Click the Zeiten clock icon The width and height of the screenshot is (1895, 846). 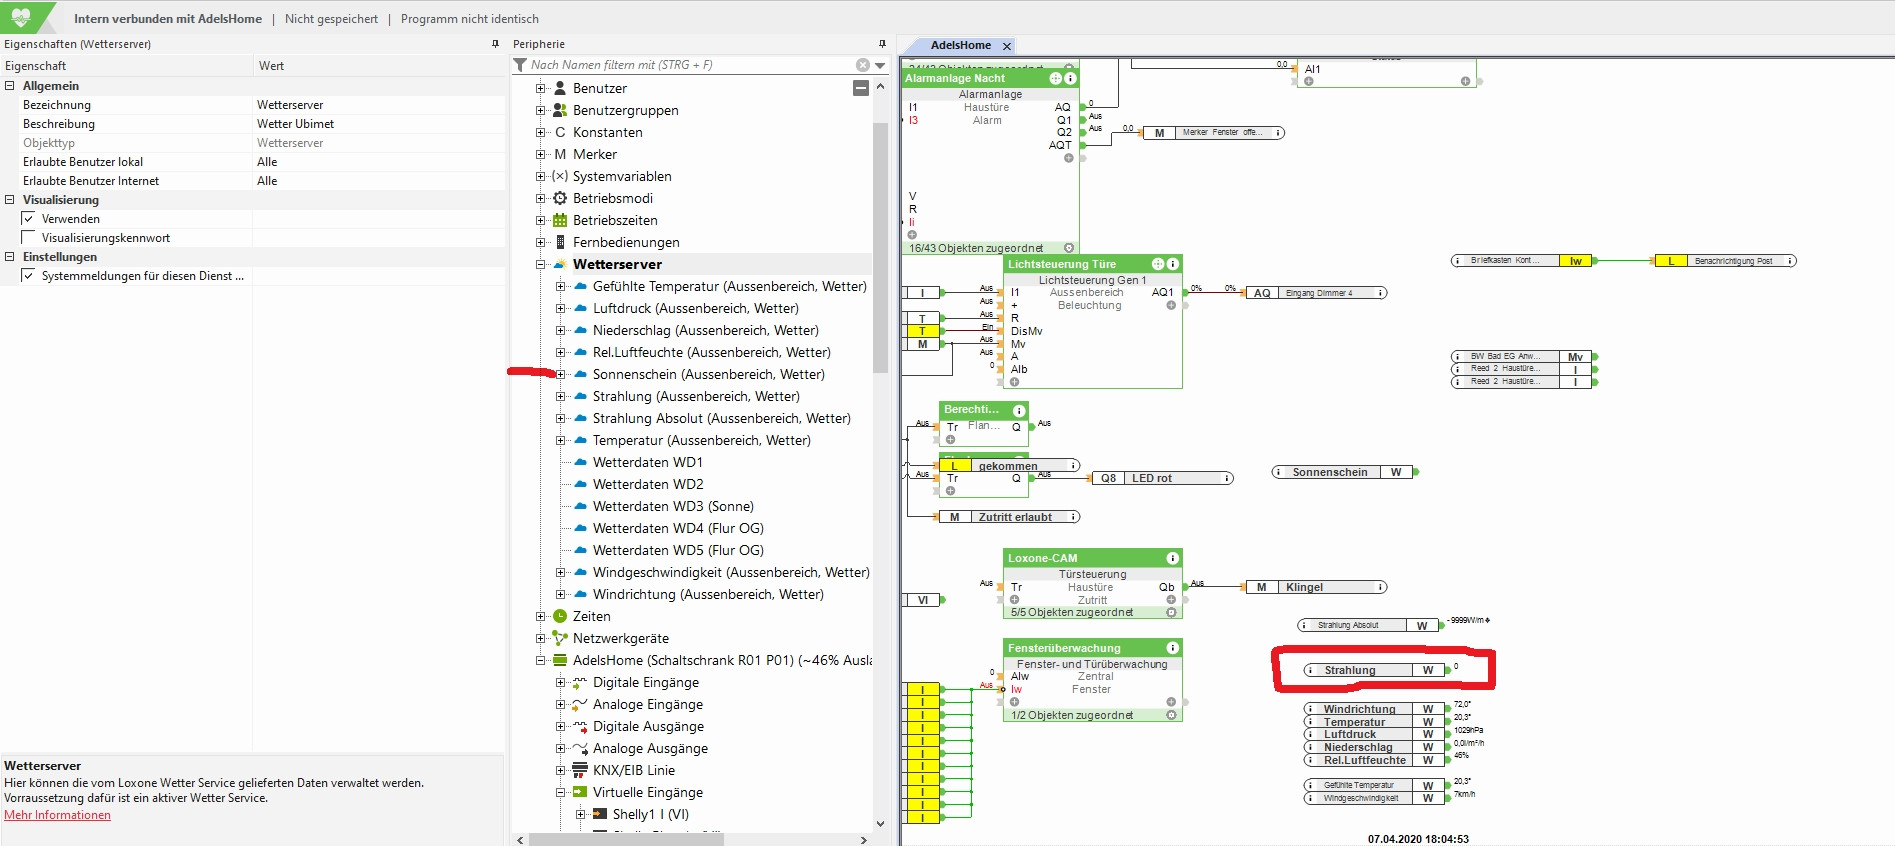560,616
